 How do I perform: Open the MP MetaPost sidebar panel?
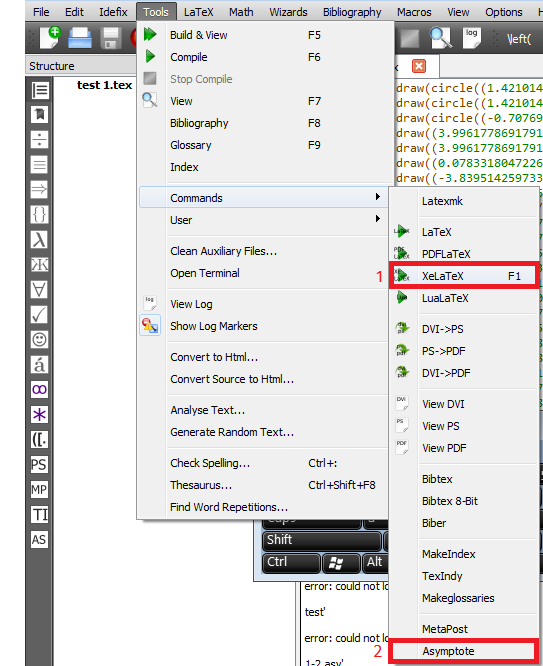40,490
